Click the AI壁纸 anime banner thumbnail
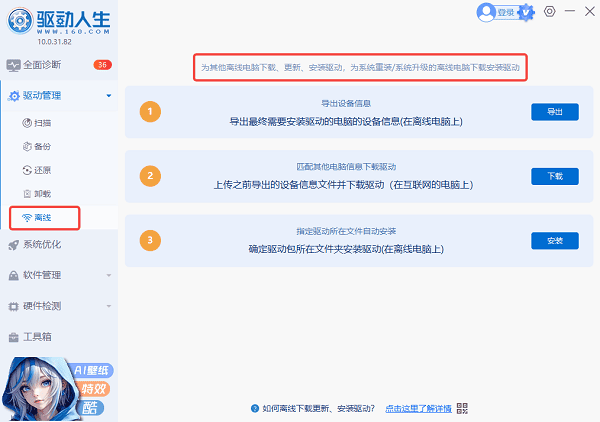 [58, 387]
